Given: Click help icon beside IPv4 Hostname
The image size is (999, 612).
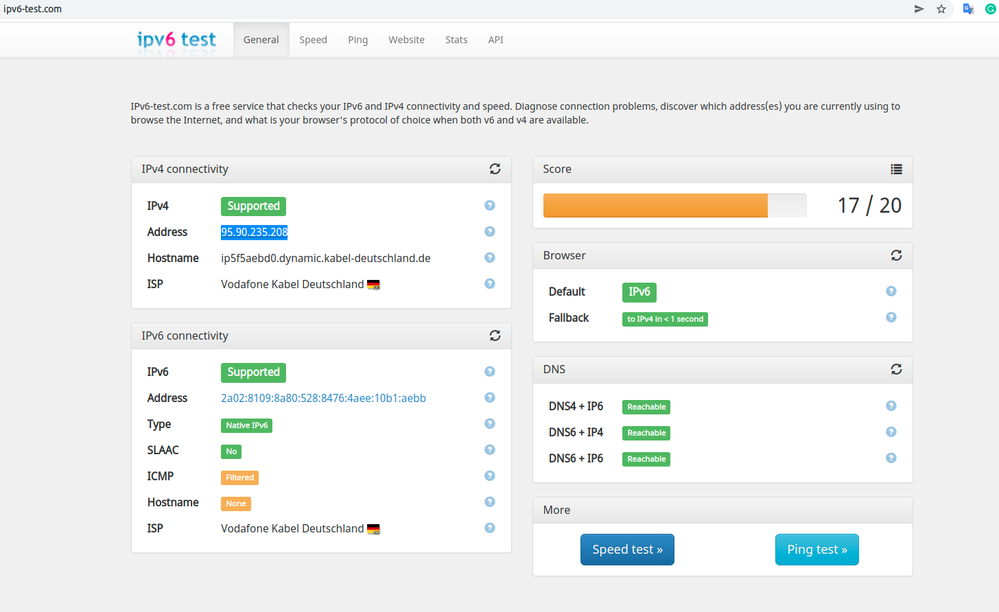Looking at the screenshot, I should [490, 258].
